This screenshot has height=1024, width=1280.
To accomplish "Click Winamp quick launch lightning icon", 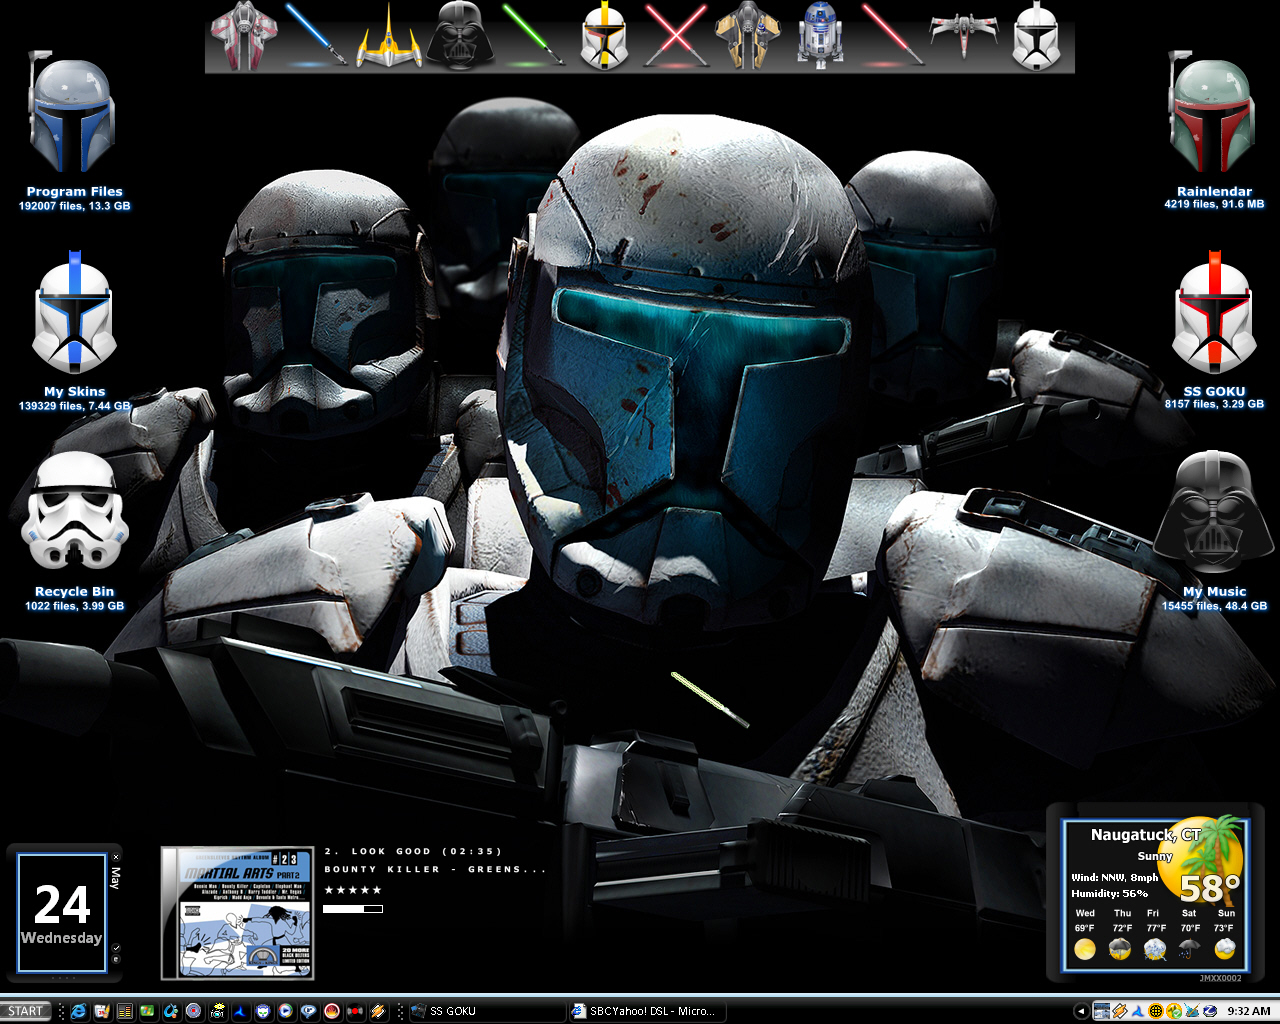I will (x=377, y=1011).
